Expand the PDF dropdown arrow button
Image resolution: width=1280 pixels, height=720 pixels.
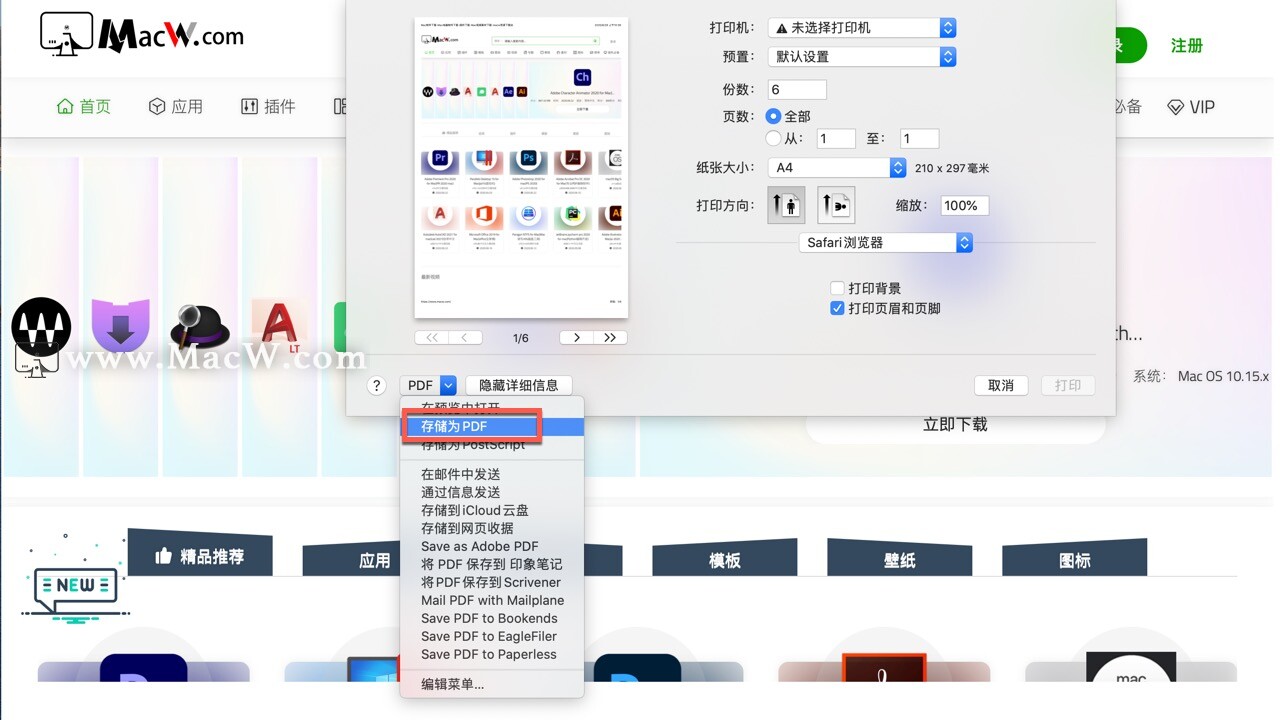[448, 385]
